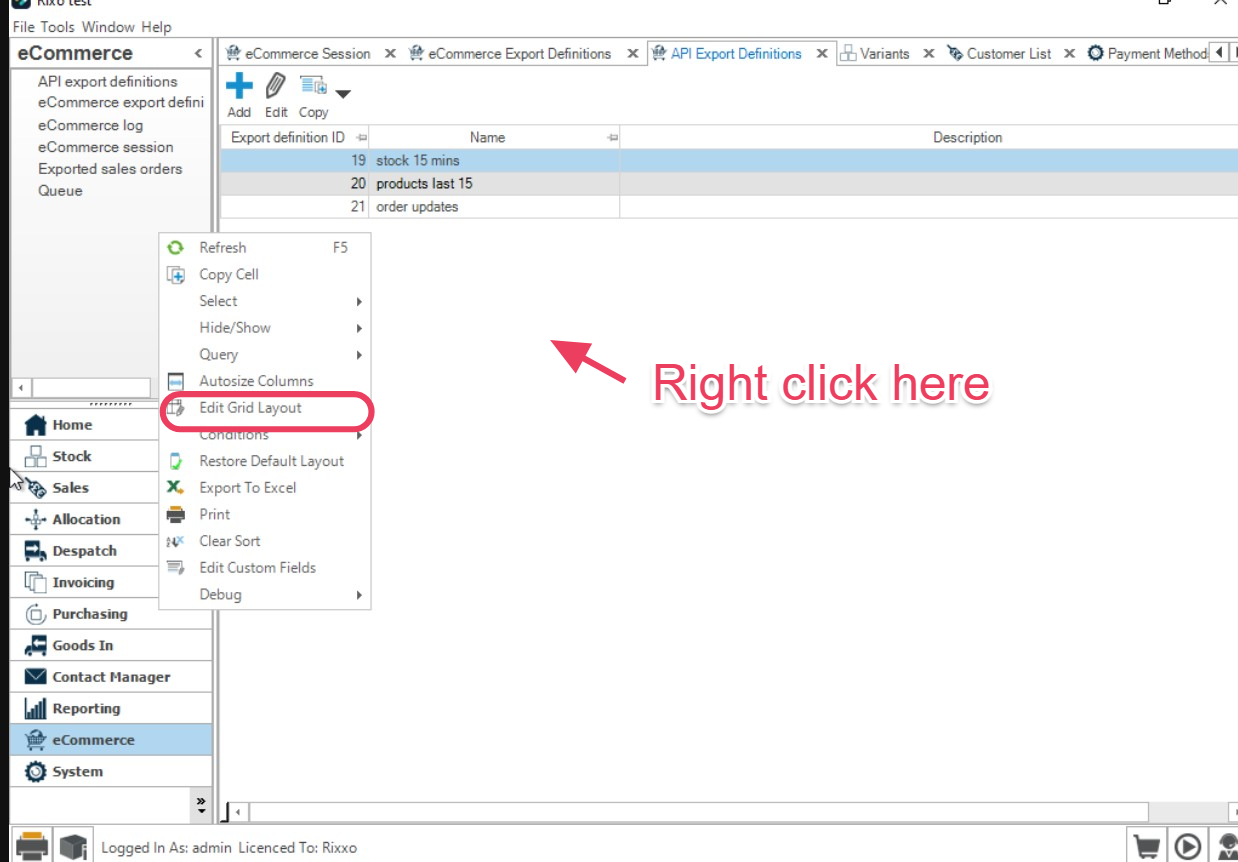Open System module
The height and width of the screenshot is (862, 1238).
(111, 771)
